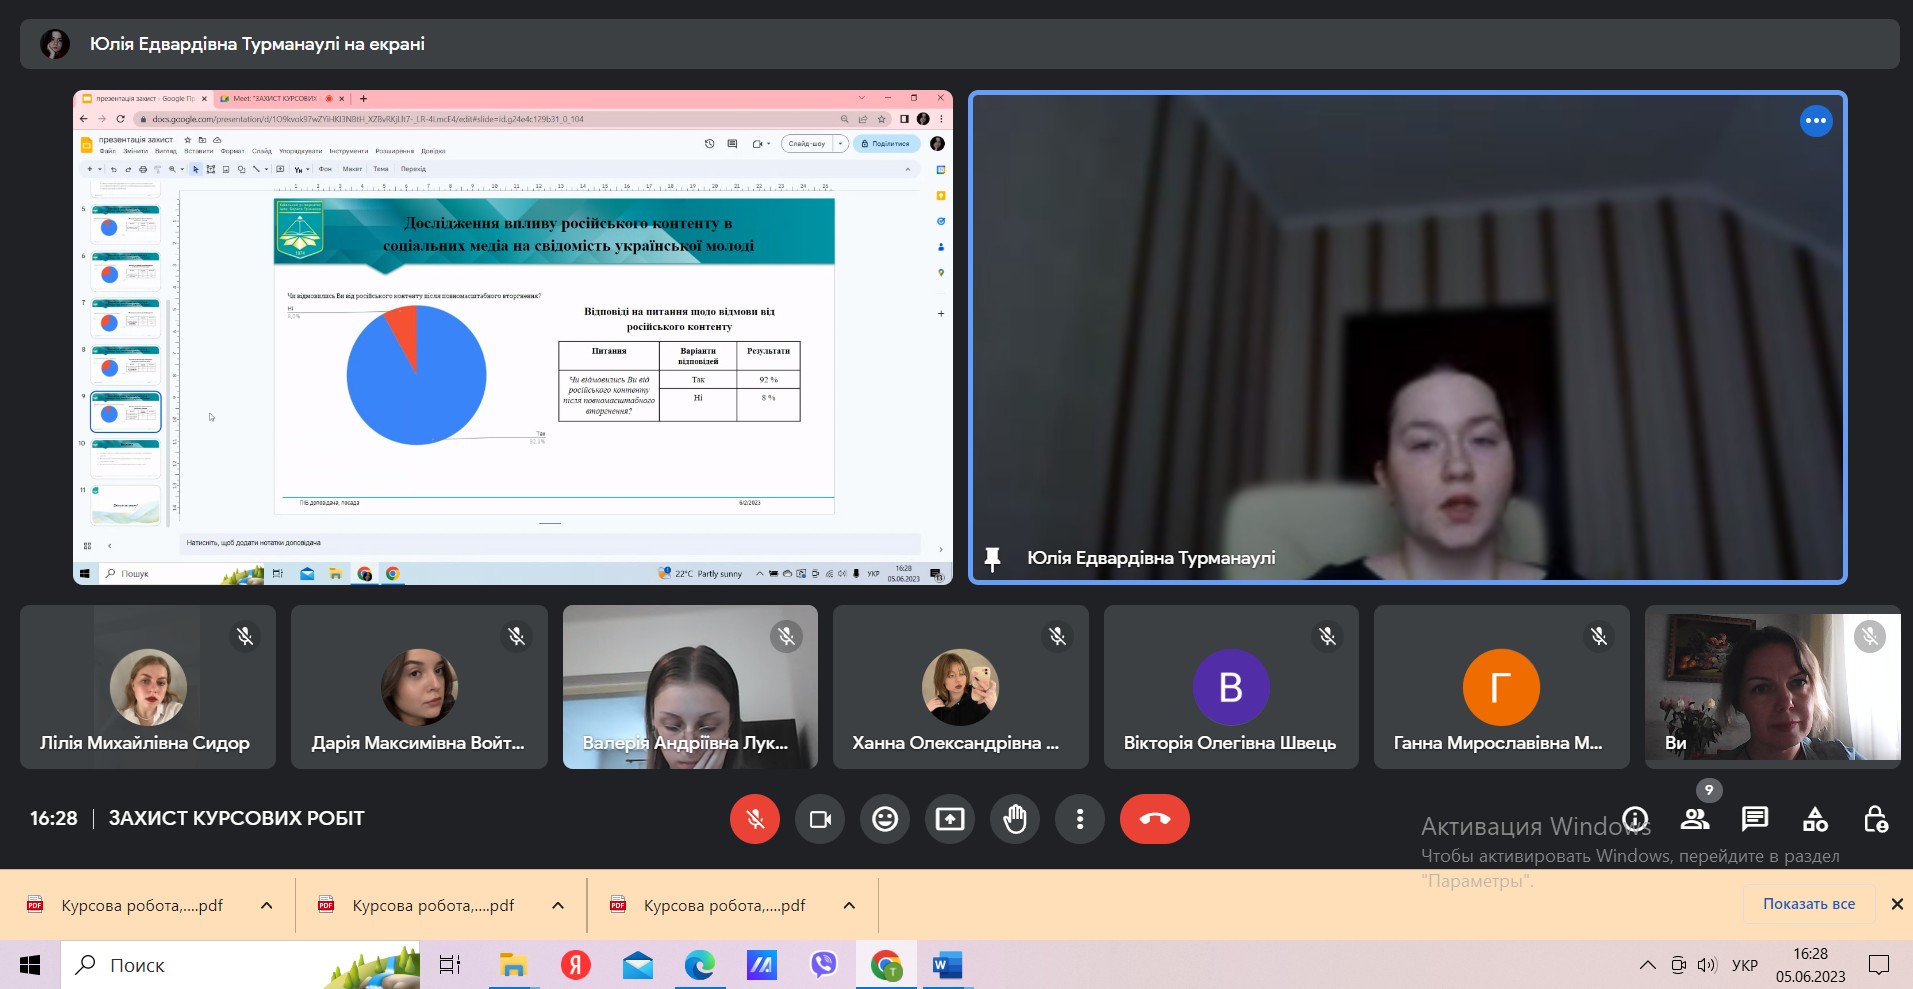1913x989 pixels.
Task: Show the participants list icon
Action: tap(1695, 819)
